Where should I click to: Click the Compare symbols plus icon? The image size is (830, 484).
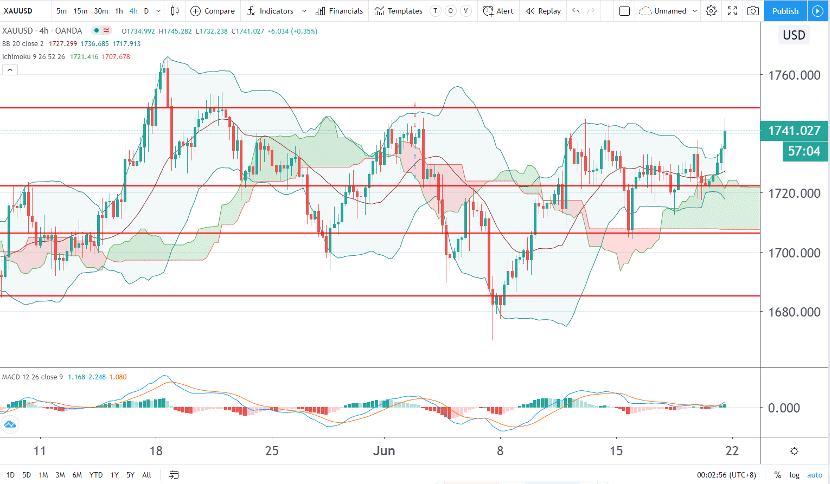195,11
